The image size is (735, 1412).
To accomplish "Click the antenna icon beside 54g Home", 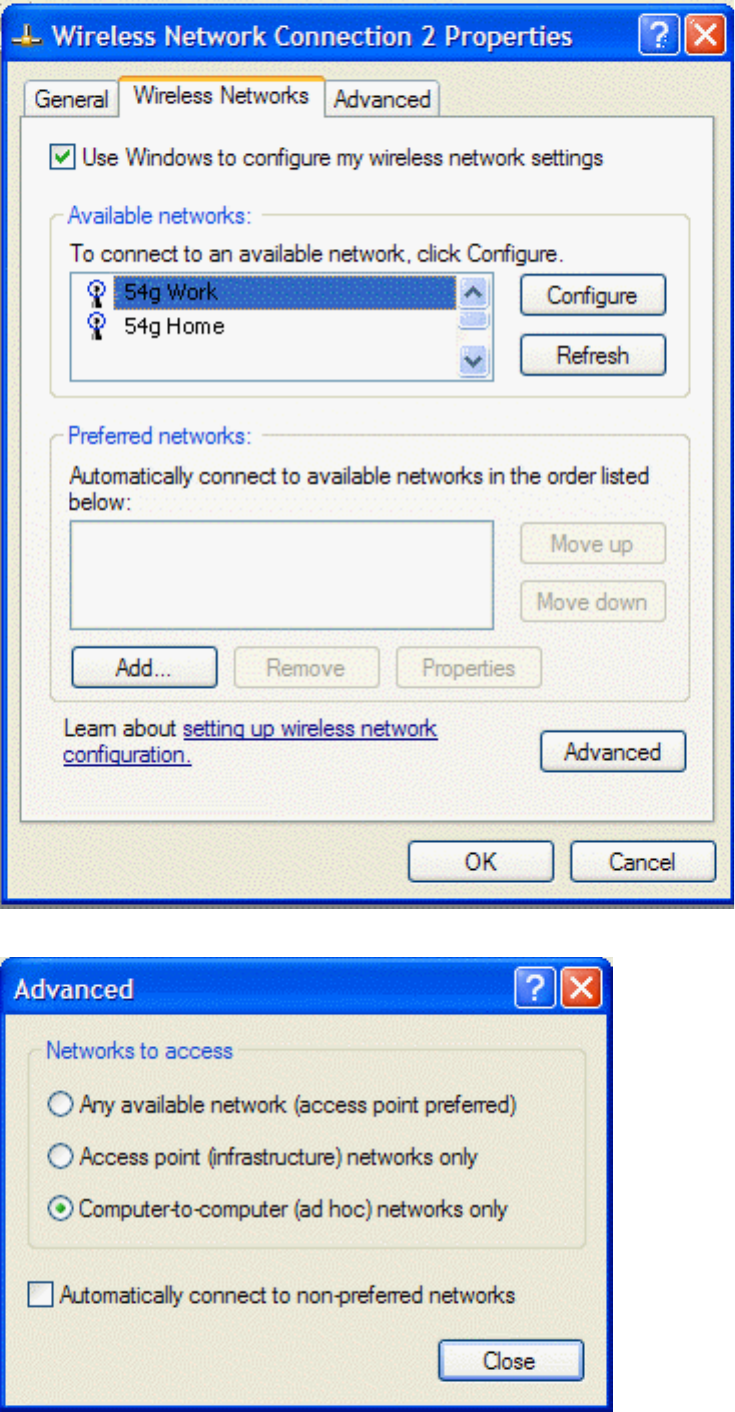I will [97, 326].
